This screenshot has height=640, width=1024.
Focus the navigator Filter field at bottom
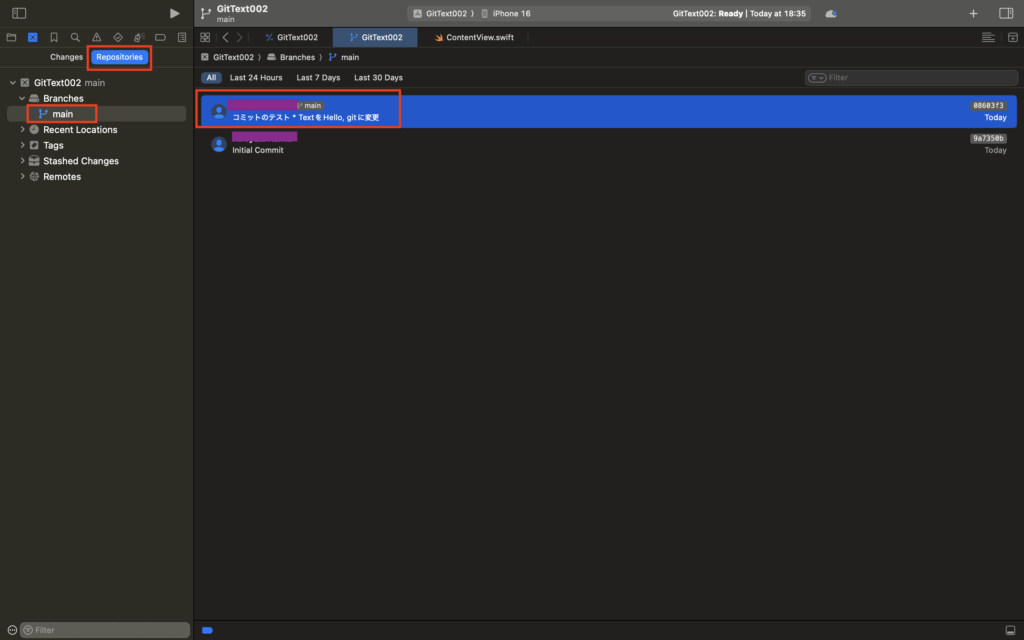click(x=104, y=630)
